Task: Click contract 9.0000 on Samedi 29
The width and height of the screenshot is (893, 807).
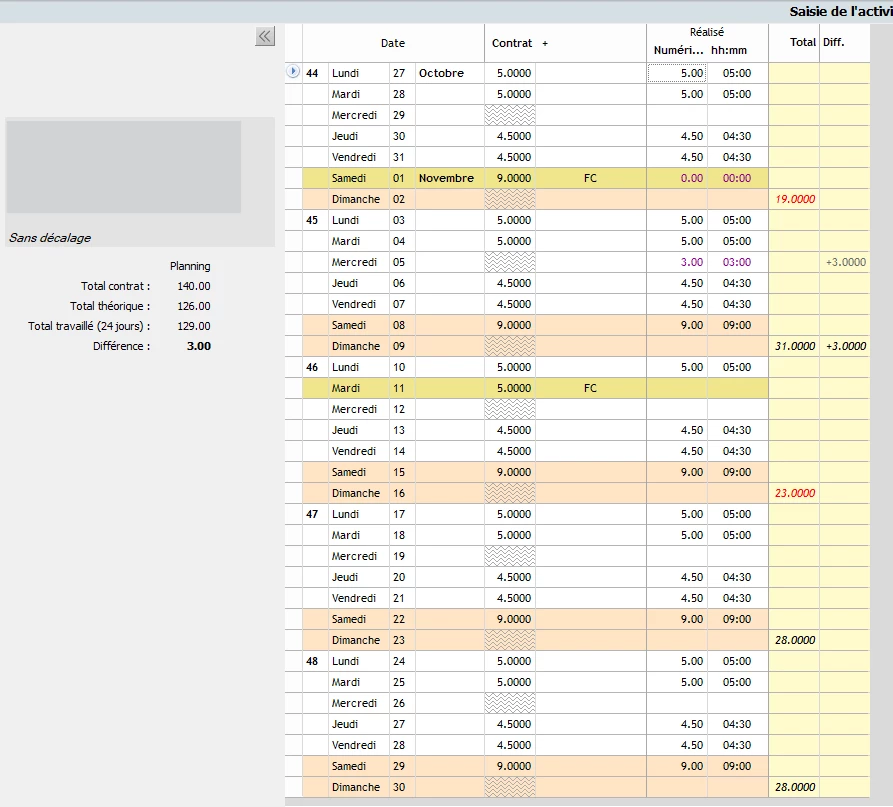Action: click(514, 766)
